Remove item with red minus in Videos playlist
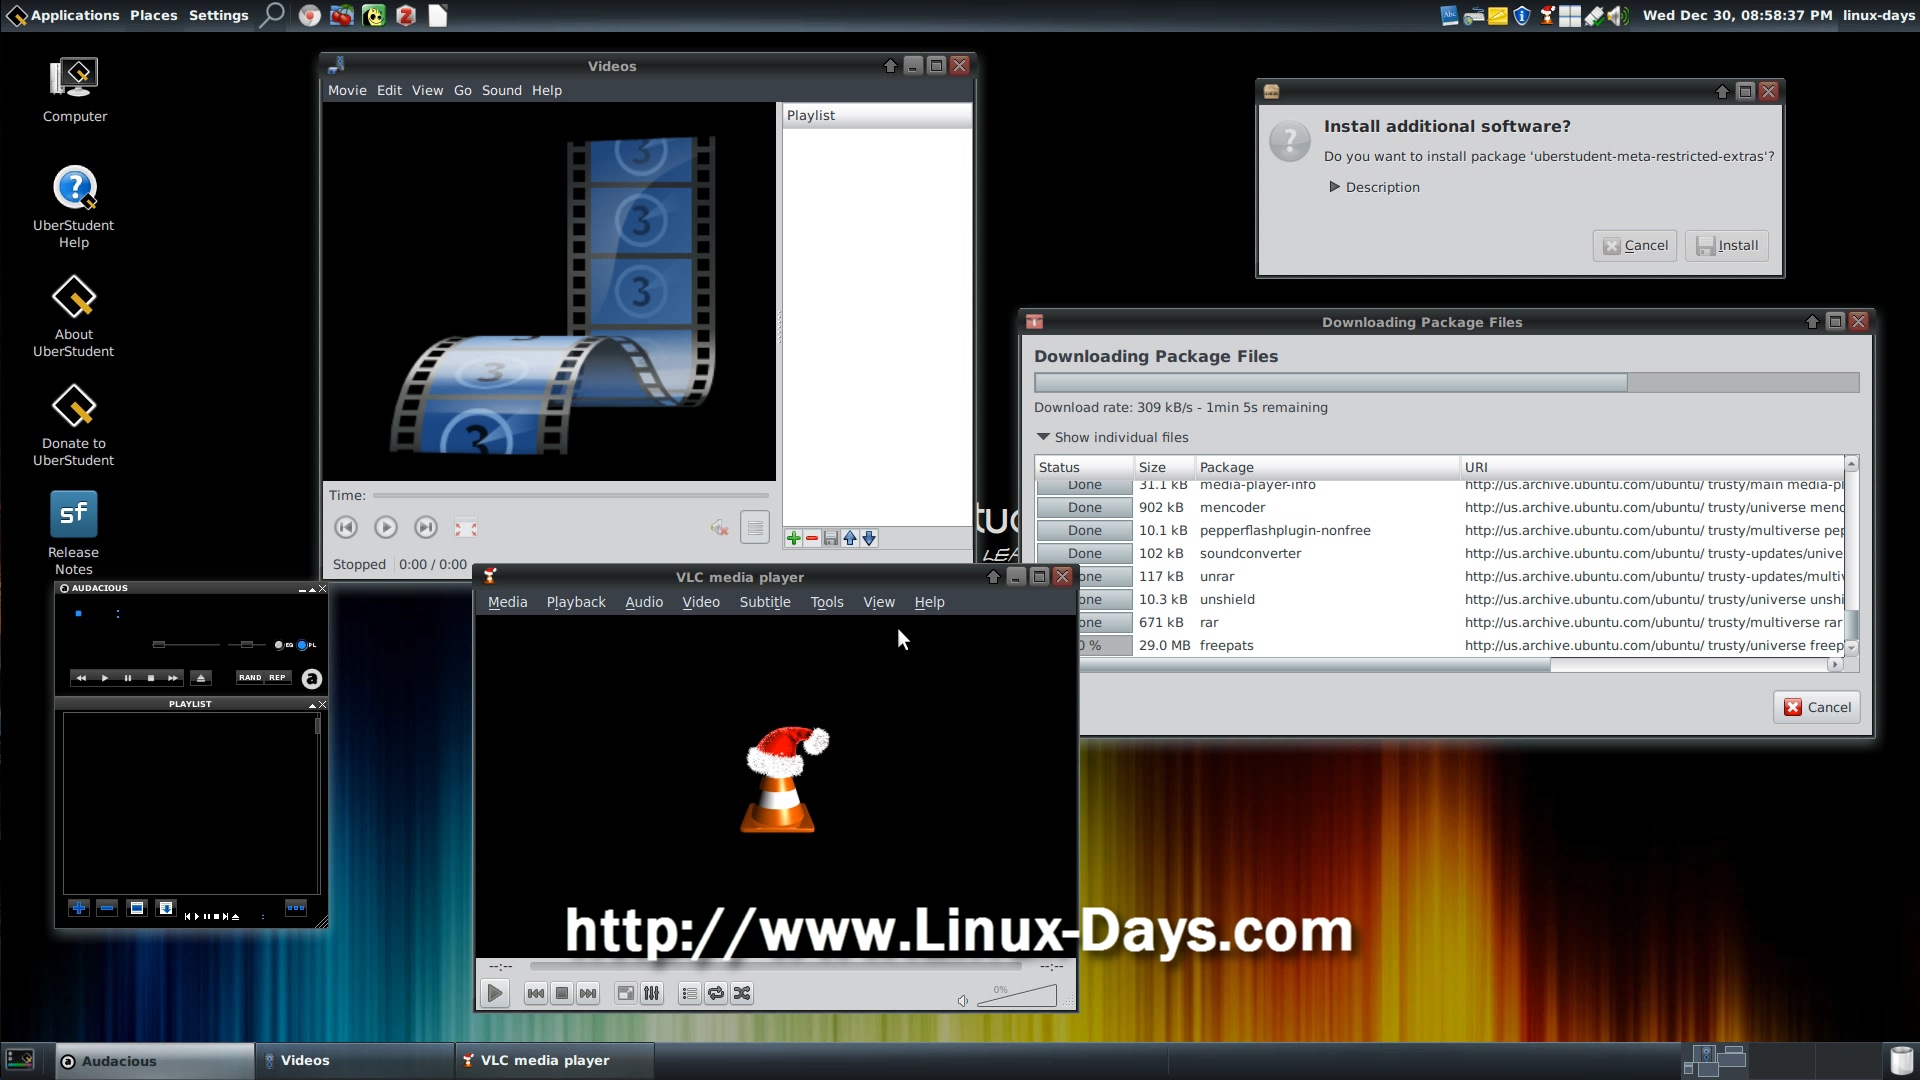Screen dimensions: 1920x1080 click(812, 538)
